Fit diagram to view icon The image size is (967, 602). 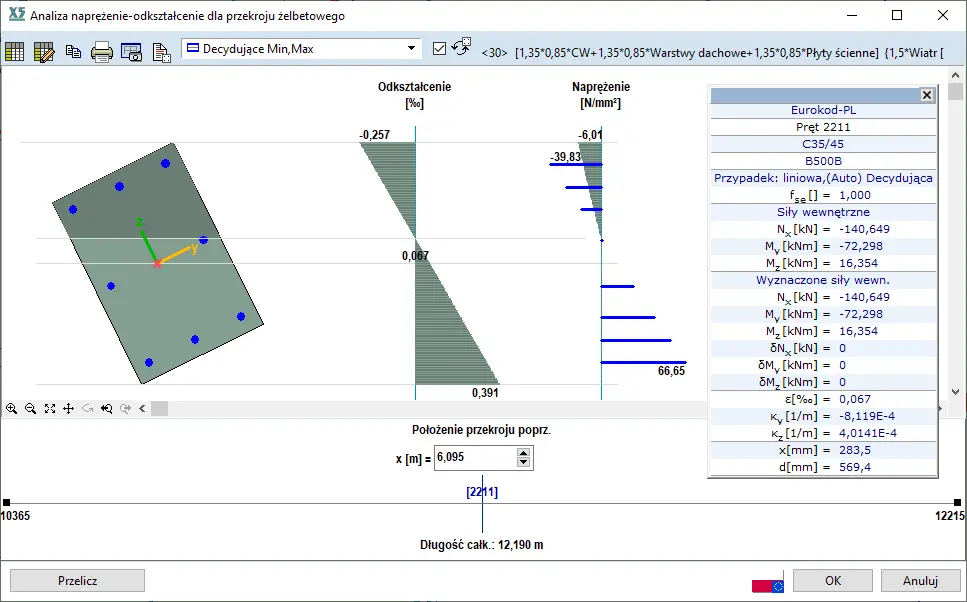(x=50, y=408)
